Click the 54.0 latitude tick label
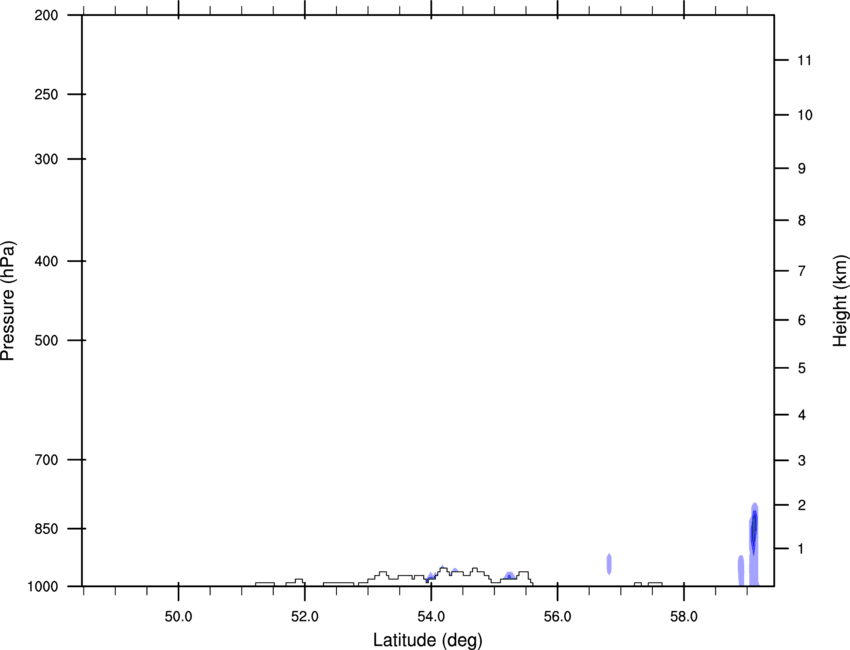This screenshot has height=650, width=850. 431,617
